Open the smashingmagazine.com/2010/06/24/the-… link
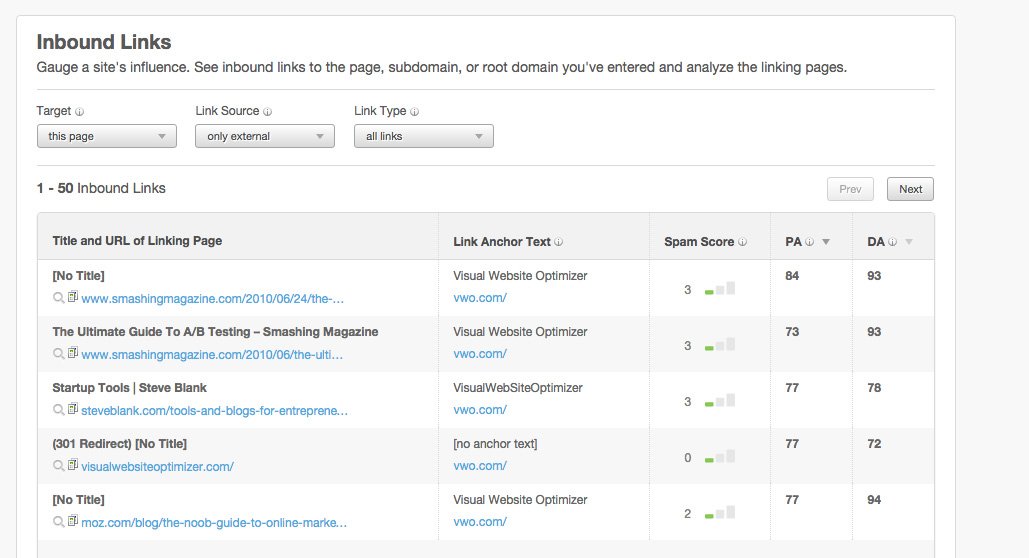This screenshot has height=558, width=1029. 213,299
